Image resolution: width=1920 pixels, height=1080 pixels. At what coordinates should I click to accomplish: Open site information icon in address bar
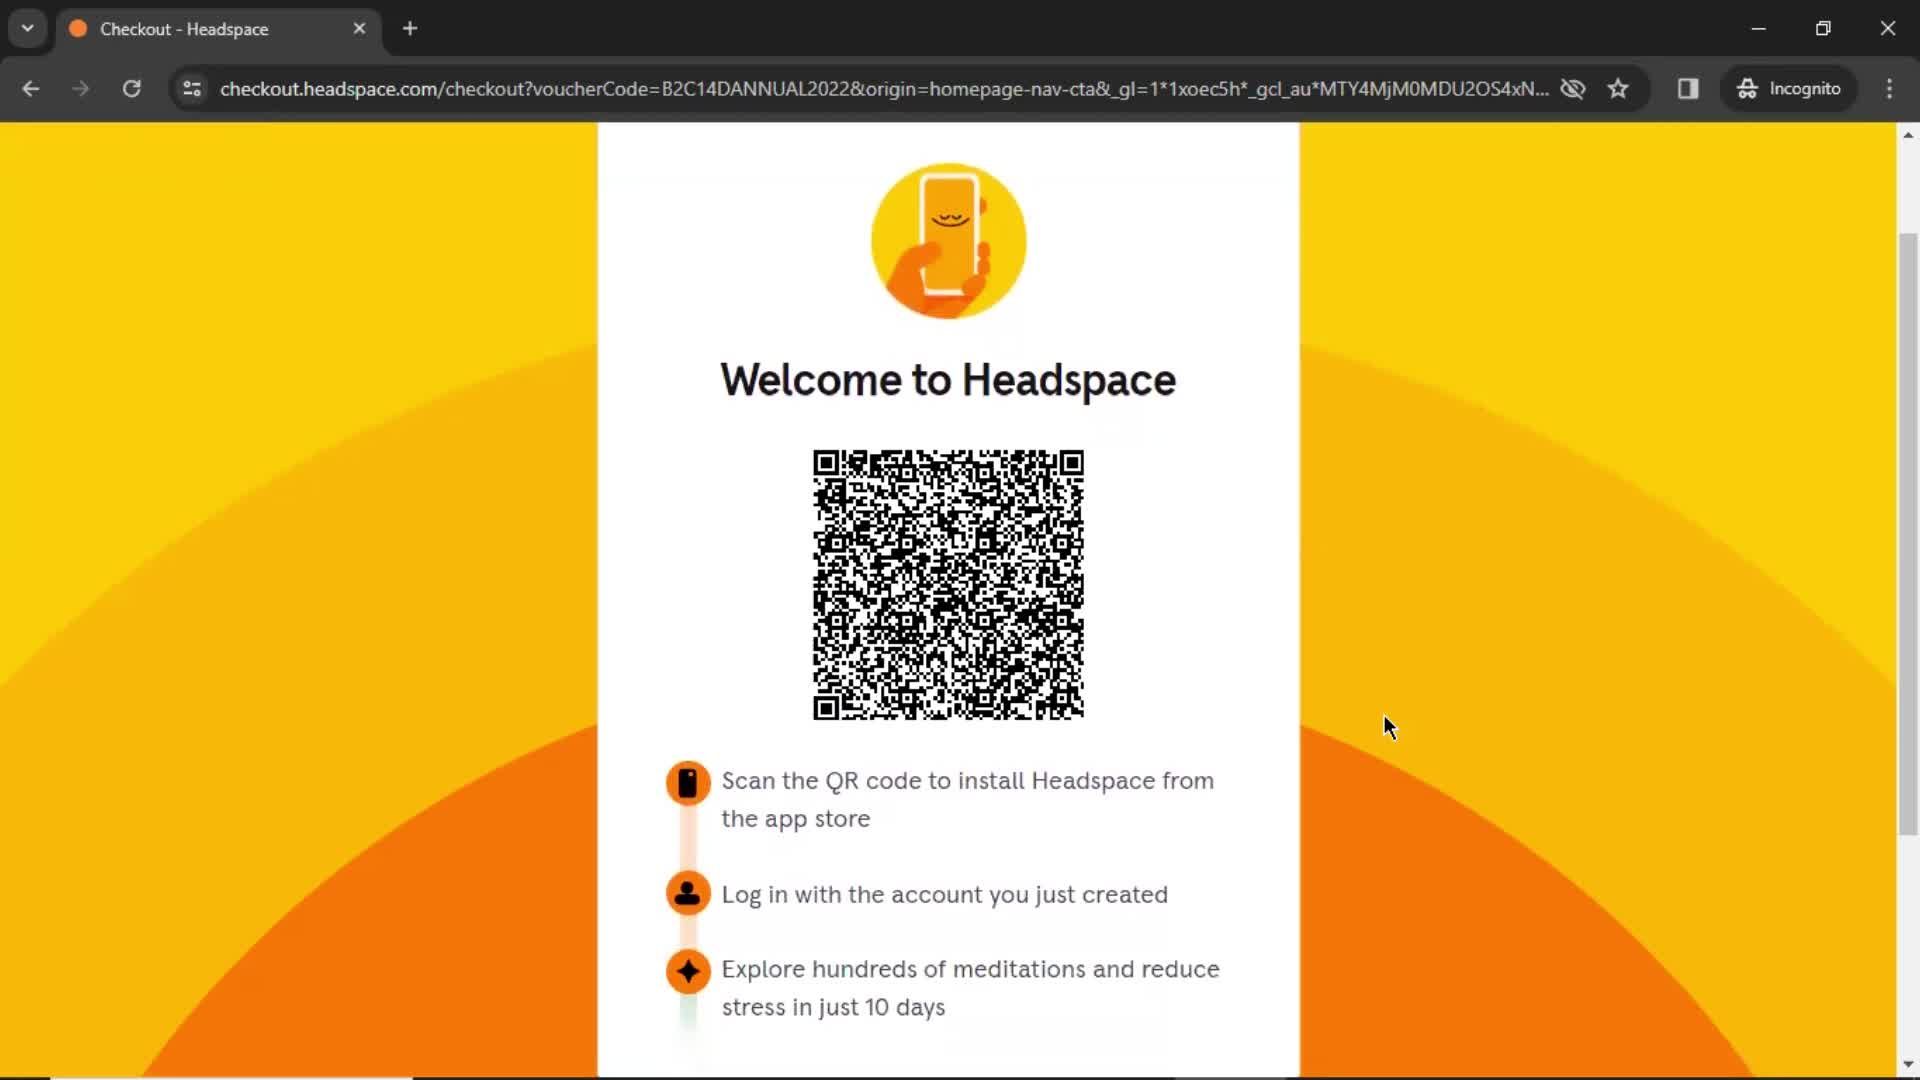pyautogui.click(x=192, y=89)
